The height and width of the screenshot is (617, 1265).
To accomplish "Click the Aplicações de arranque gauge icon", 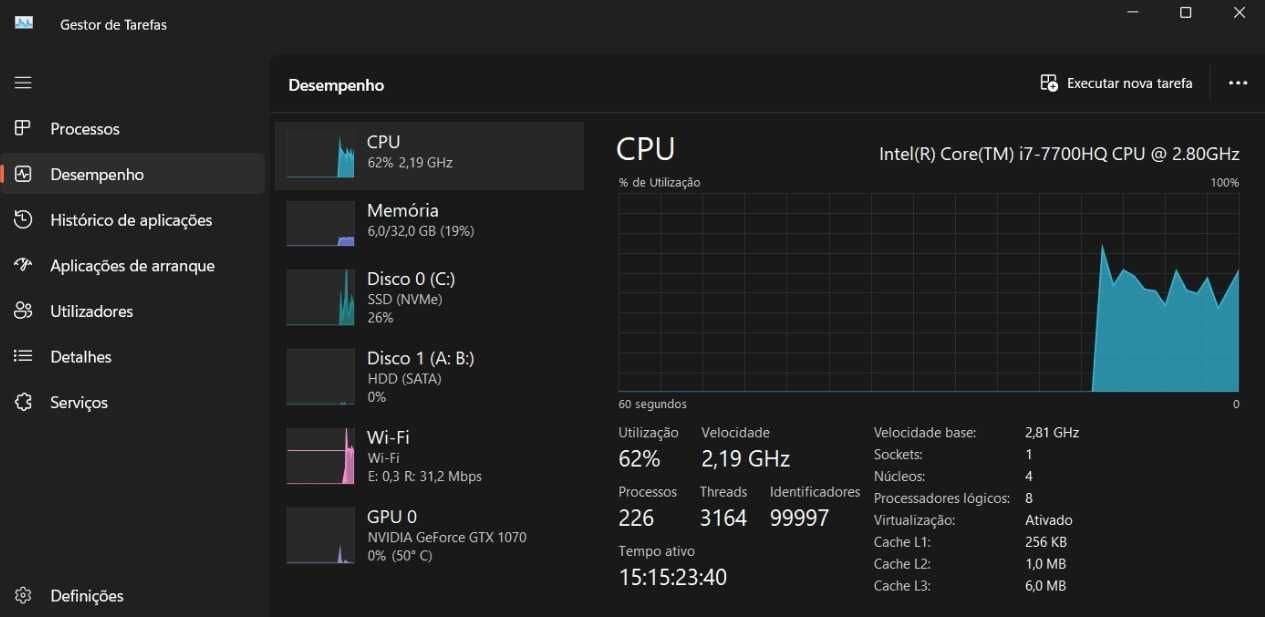I will (x=23, y=266).
